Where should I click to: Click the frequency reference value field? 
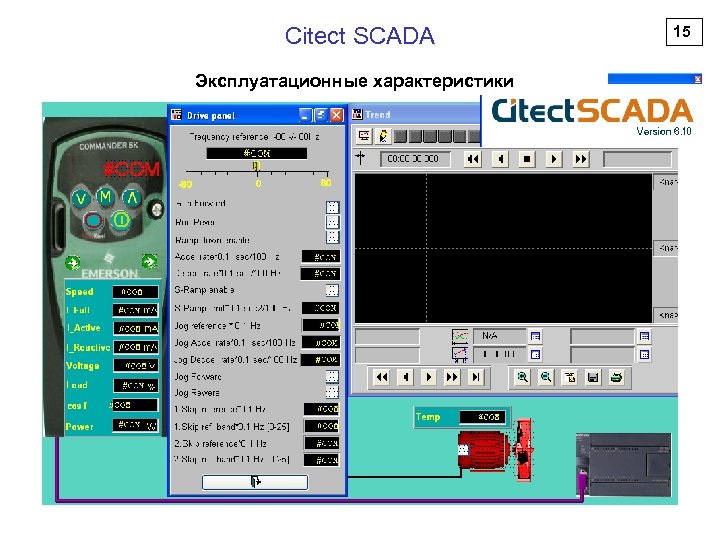point(257,153)
